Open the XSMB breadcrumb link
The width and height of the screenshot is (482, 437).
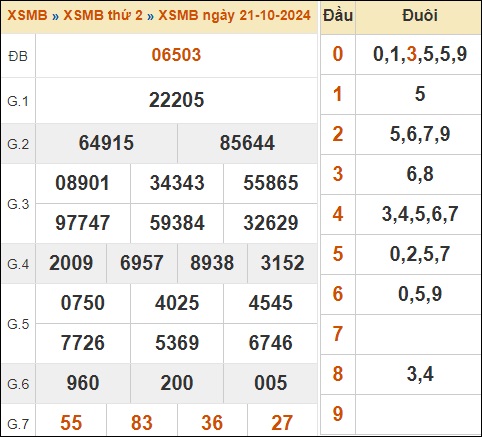27,15
